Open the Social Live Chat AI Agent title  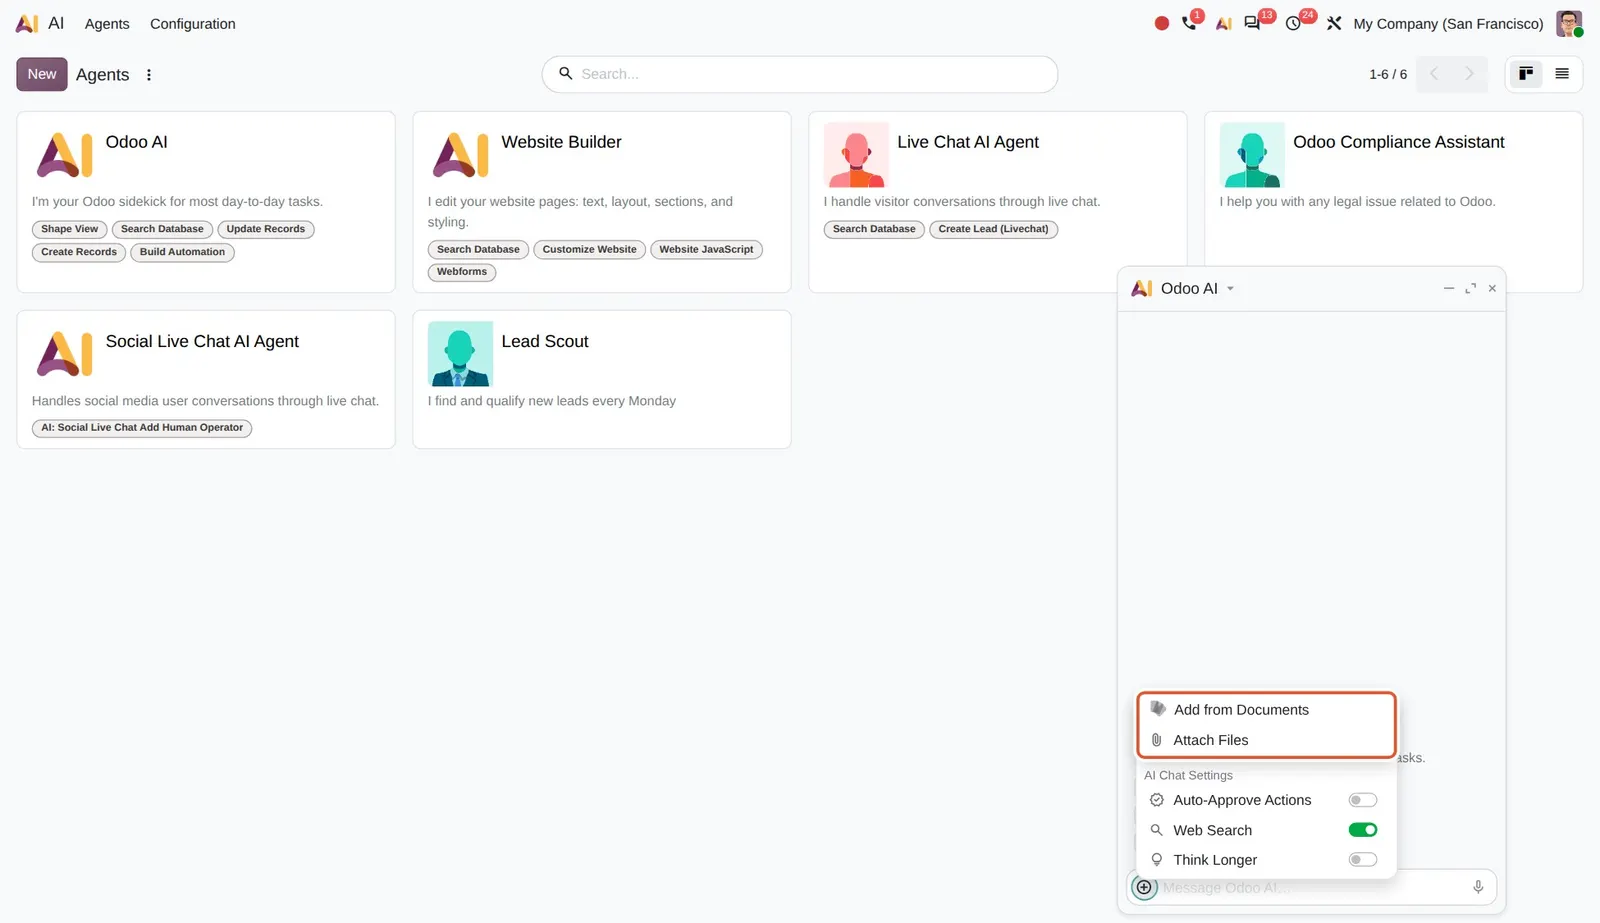coord(202,341)
